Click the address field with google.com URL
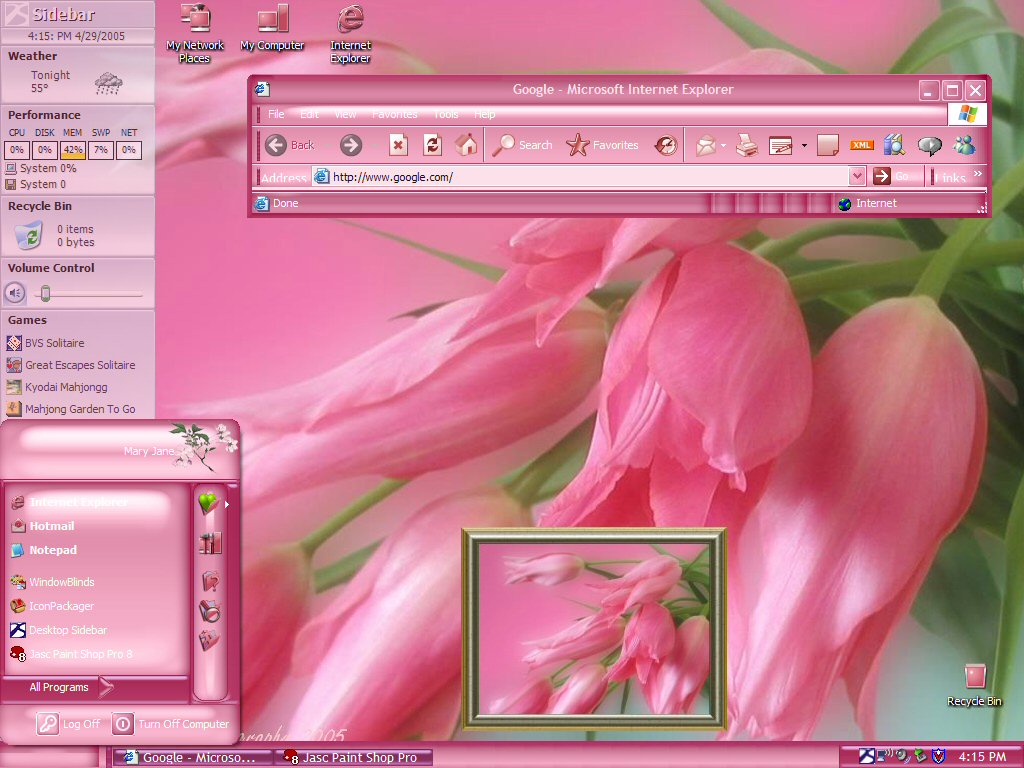The width and height of the screenshot is (1024, 768). pos(581,176)
